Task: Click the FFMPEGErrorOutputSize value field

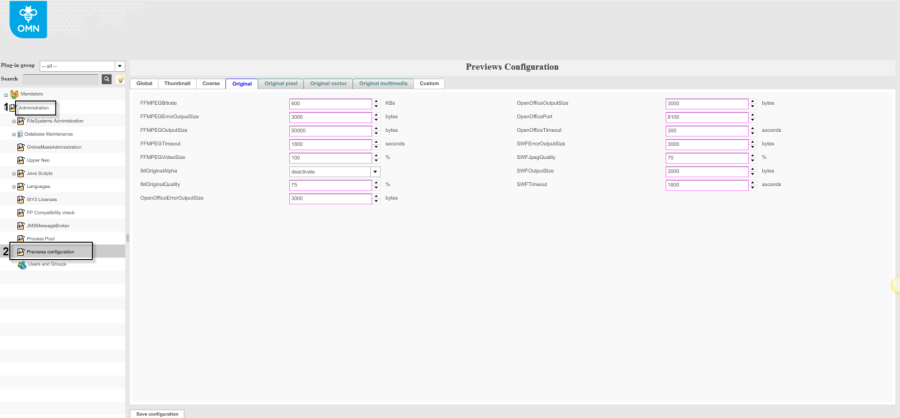Action: [x=331, y=117]
